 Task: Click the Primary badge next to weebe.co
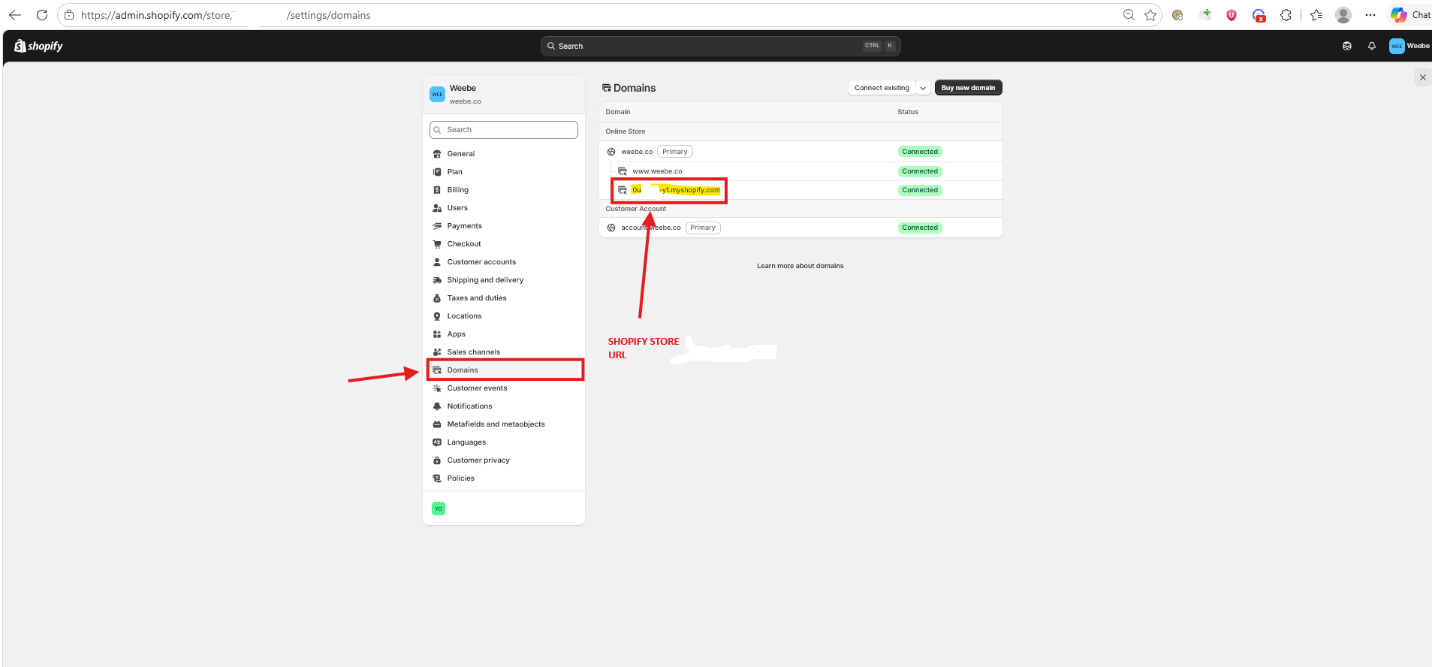click(x=675, y=152)
